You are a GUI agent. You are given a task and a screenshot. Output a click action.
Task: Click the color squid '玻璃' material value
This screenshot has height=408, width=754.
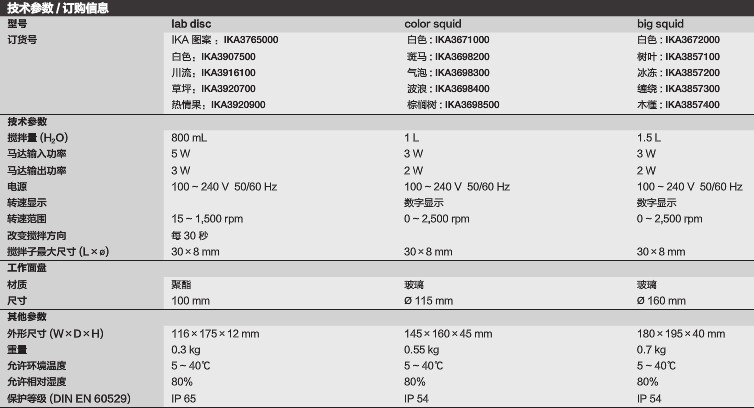[414, 284]
